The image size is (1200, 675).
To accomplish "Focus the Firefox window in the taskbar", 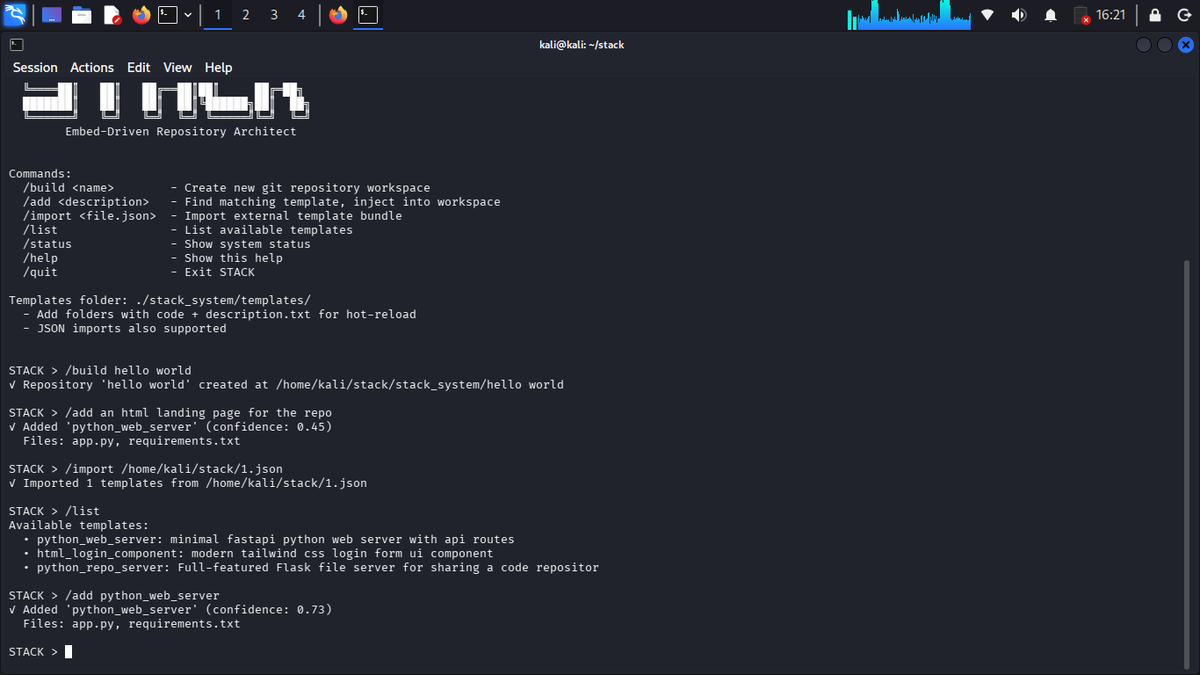I will [338, 15].
